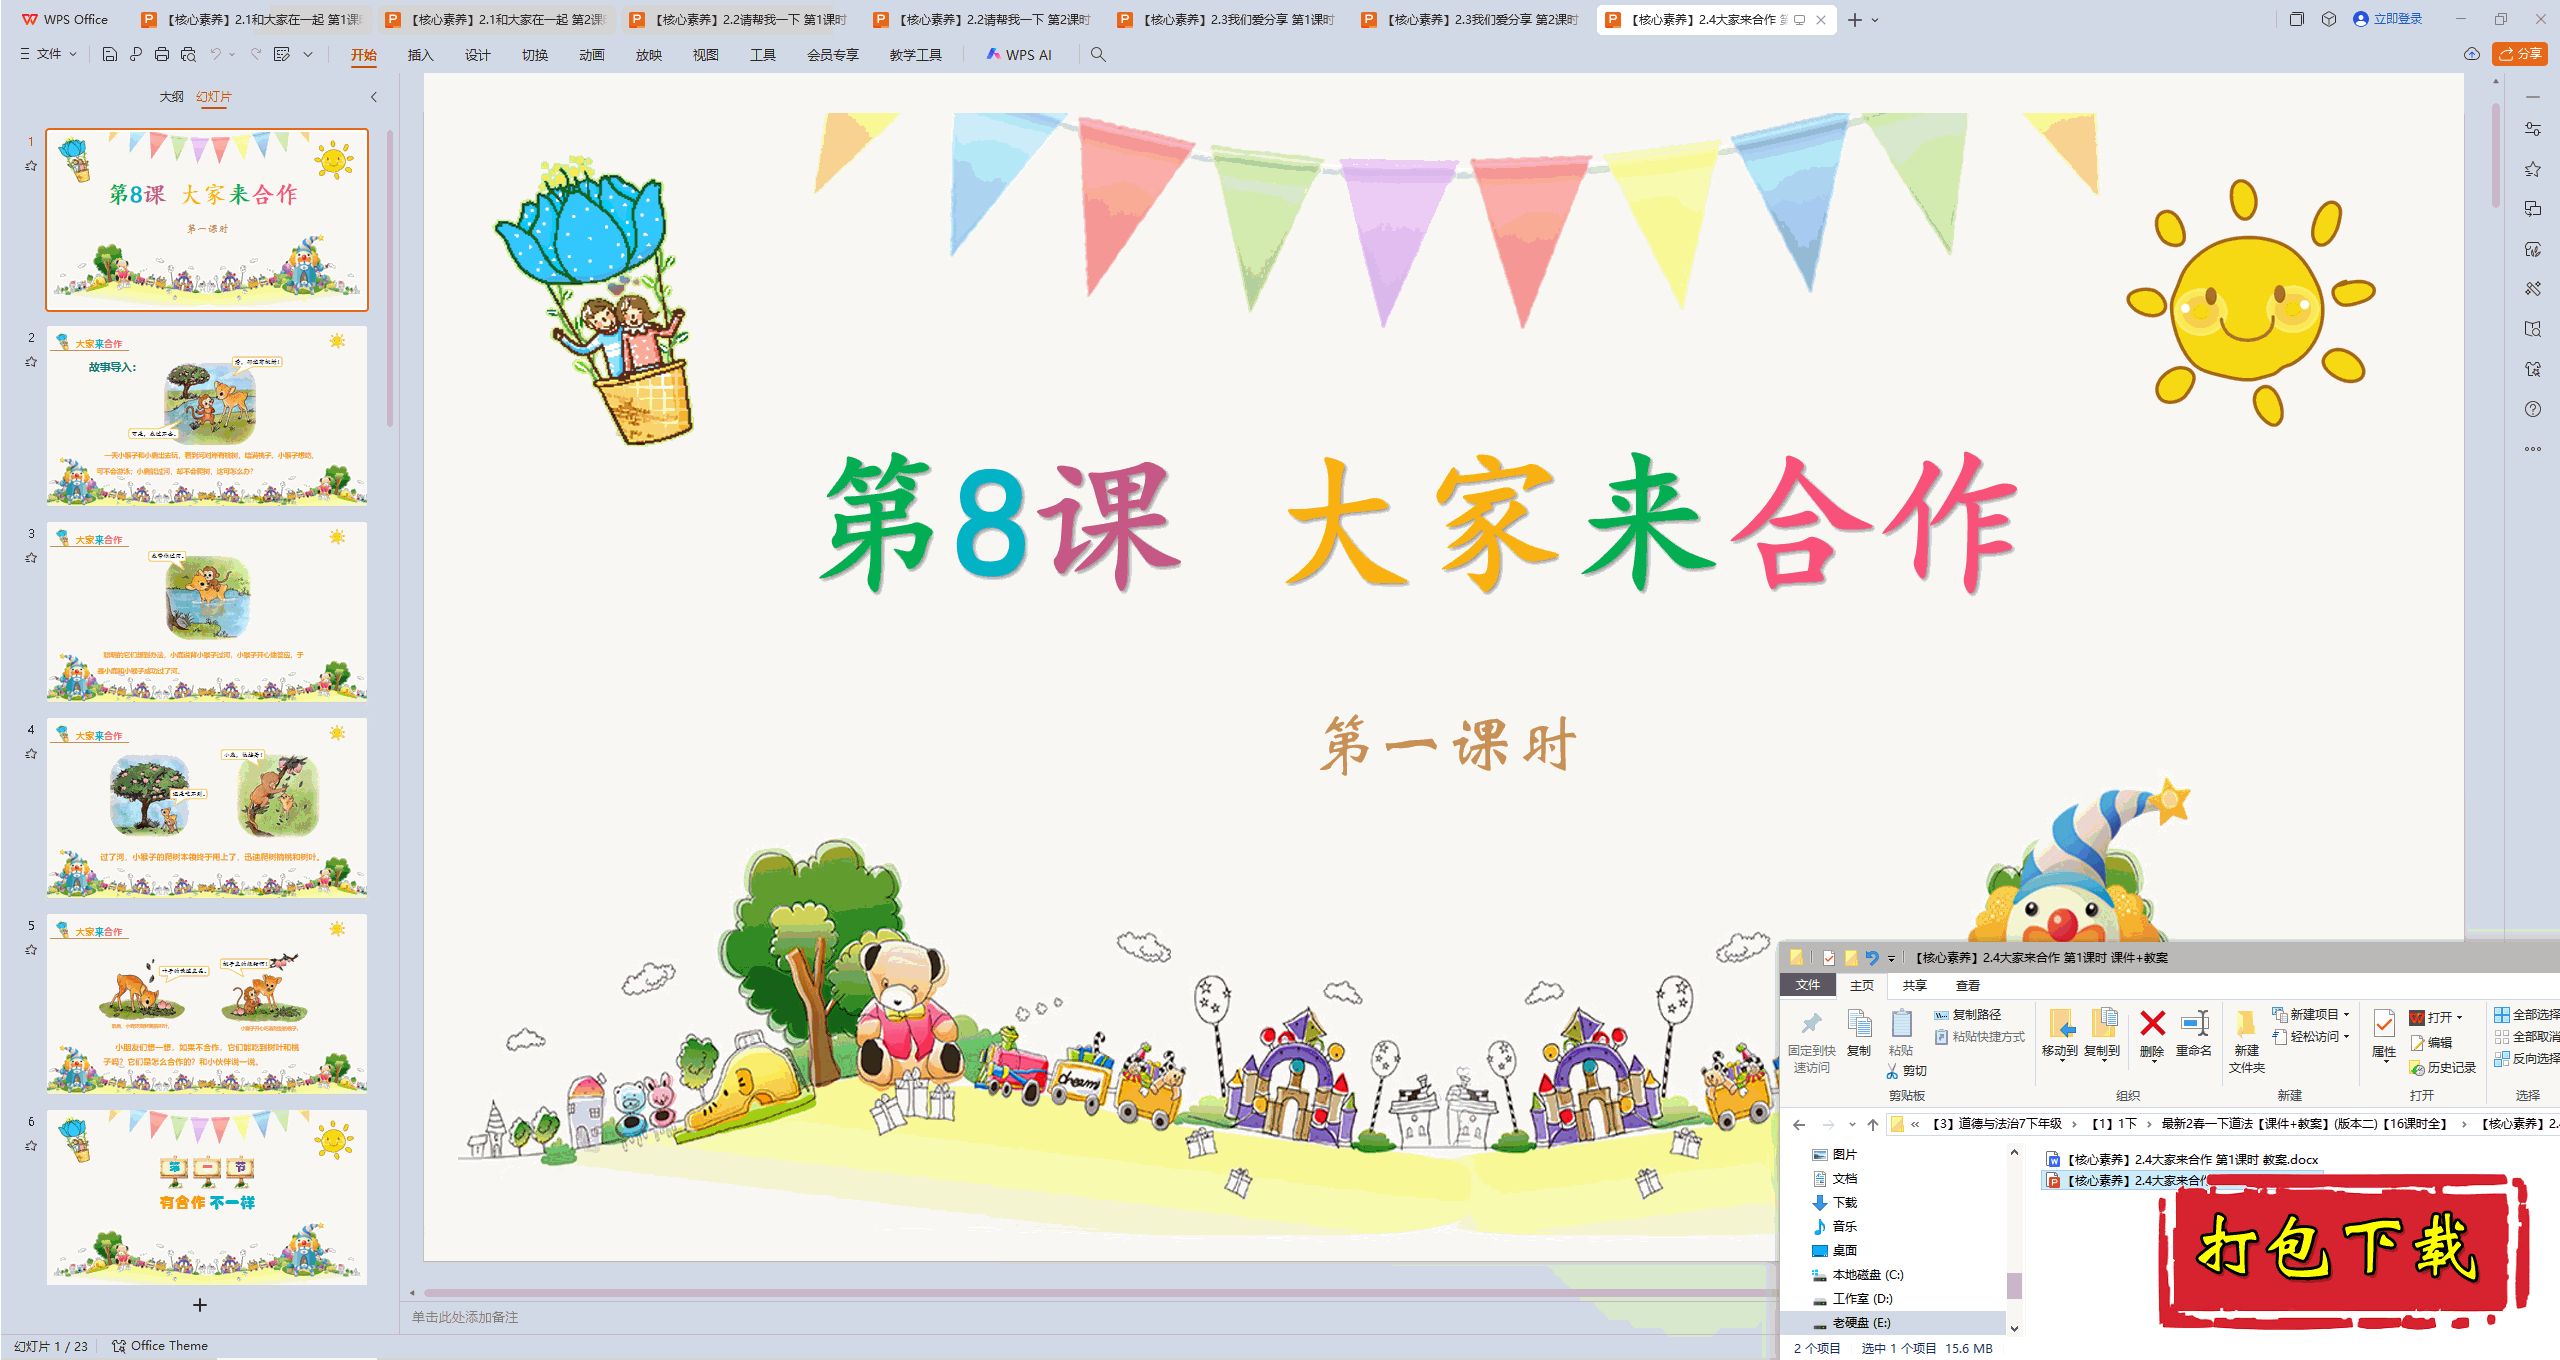Expand the undo history dropdown arrow
This screenshot has width=2560, height=1360.
click(x=232, y=54)
